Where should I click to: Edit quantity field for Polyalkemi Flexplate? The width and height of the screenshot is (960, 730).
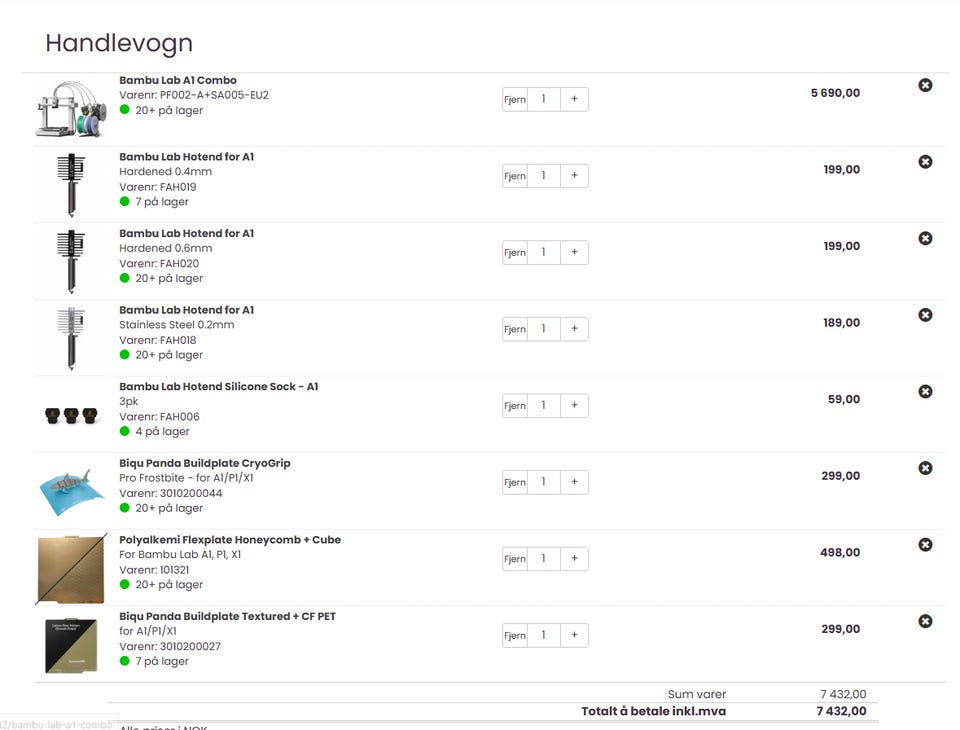[x=544, y=559]
